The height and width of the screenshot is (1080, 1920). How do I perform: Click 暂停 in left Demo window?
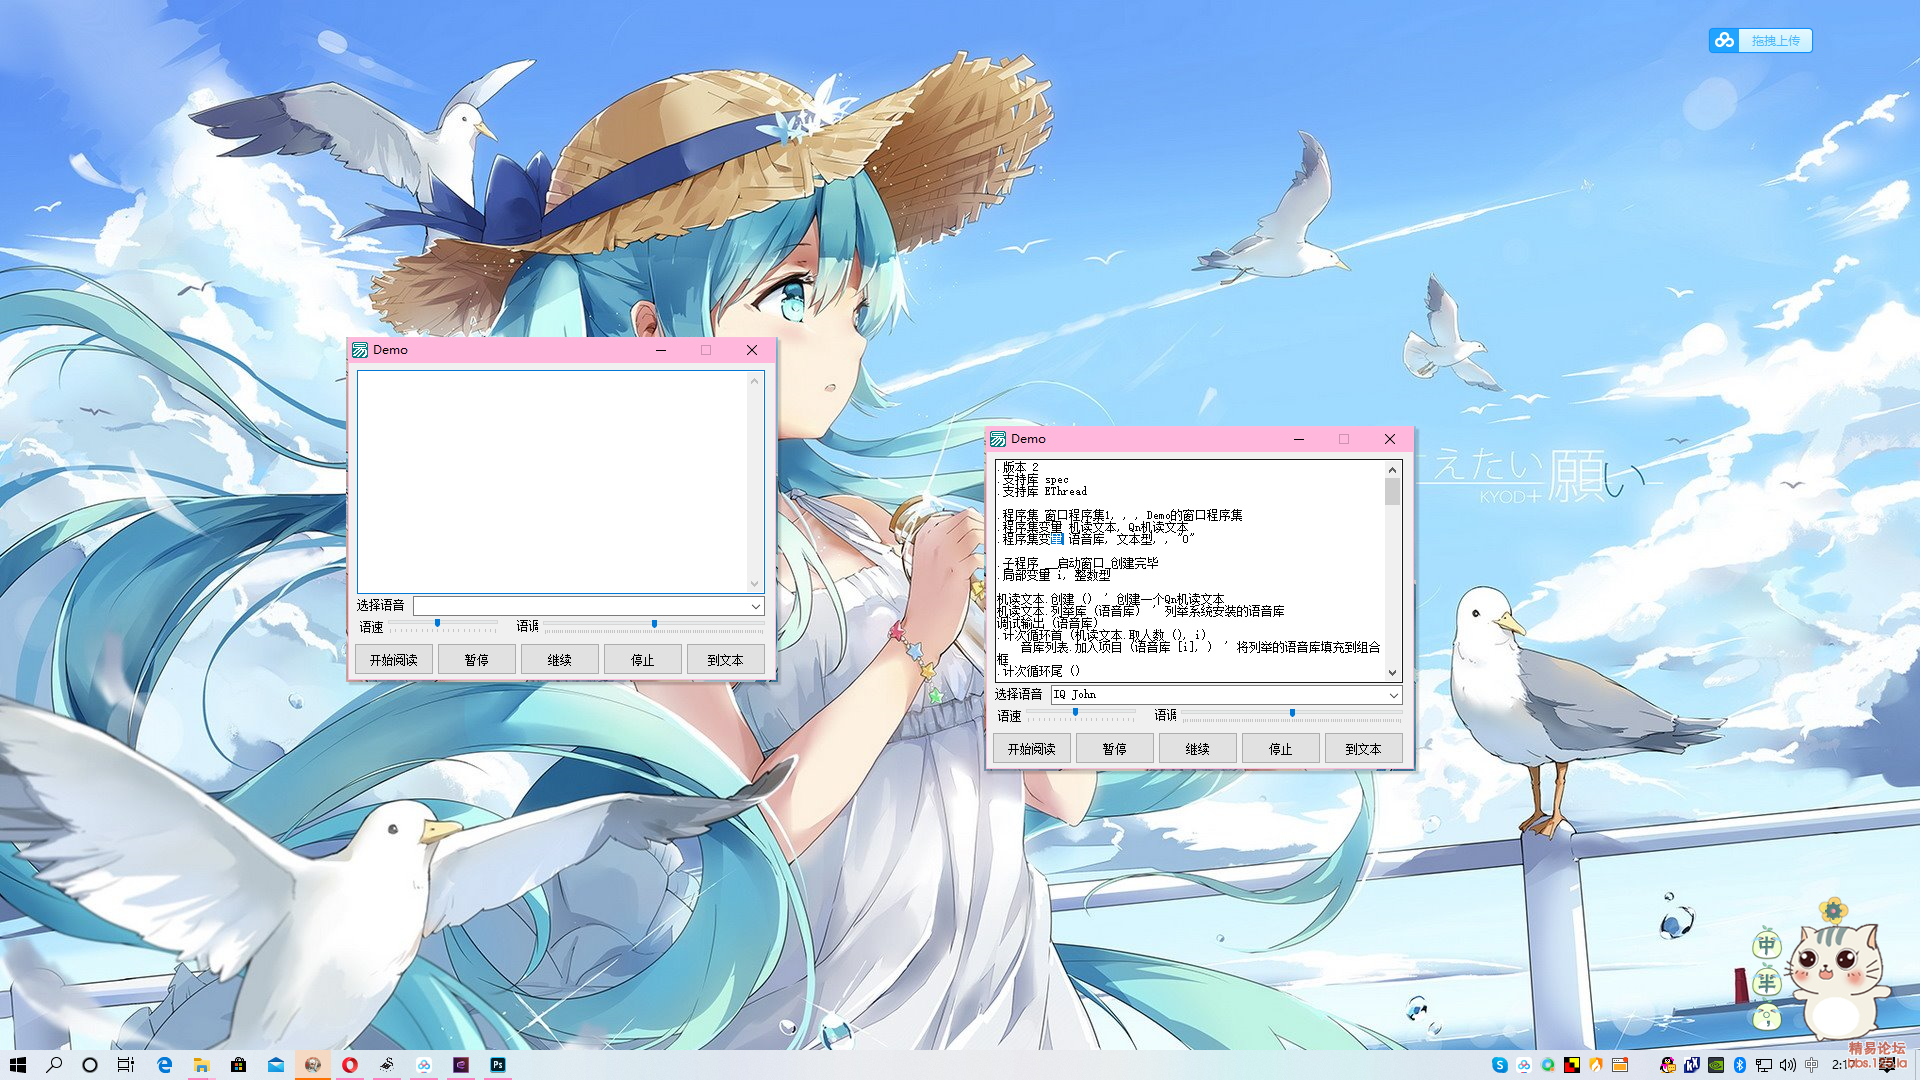476,660
